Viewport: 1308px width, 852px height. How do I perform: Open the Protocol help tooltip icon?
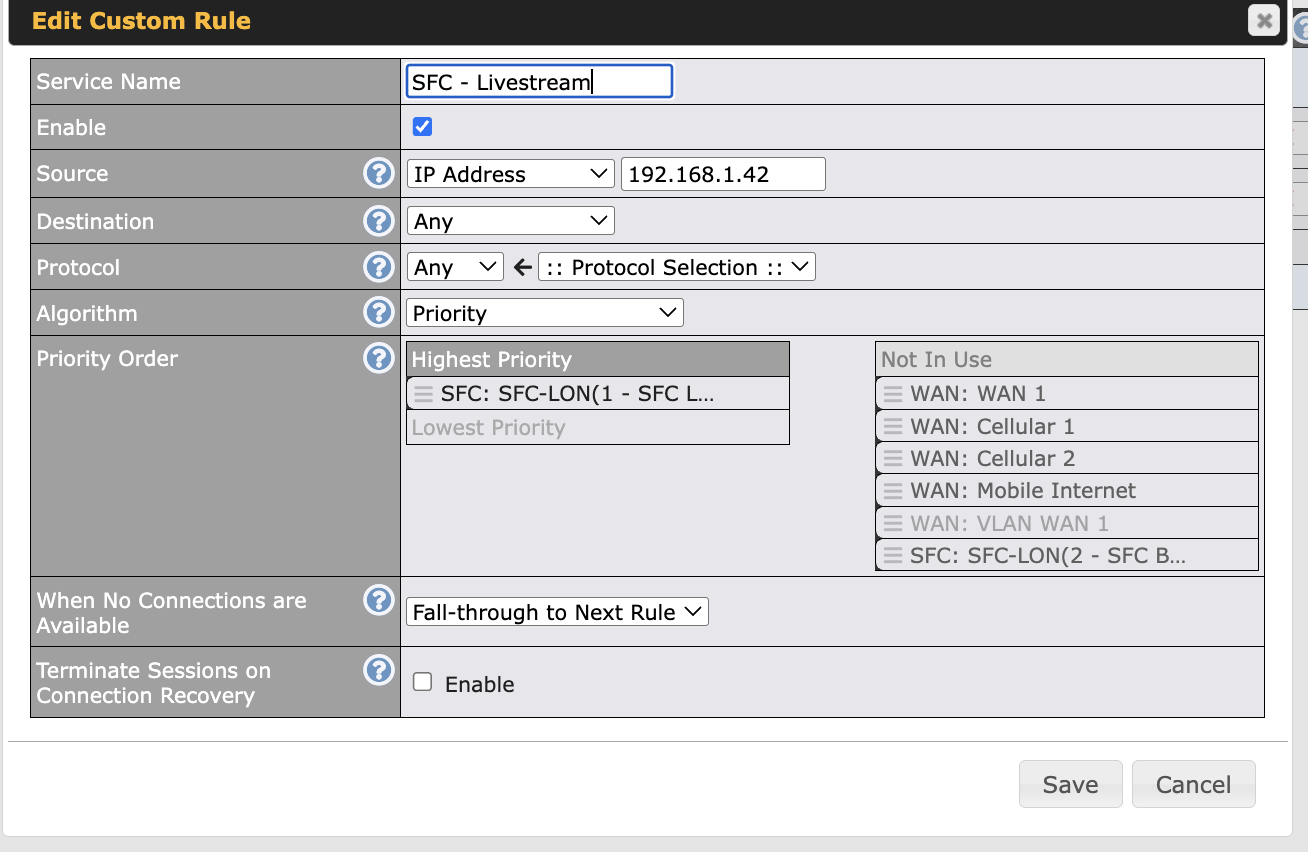(378, 267)
